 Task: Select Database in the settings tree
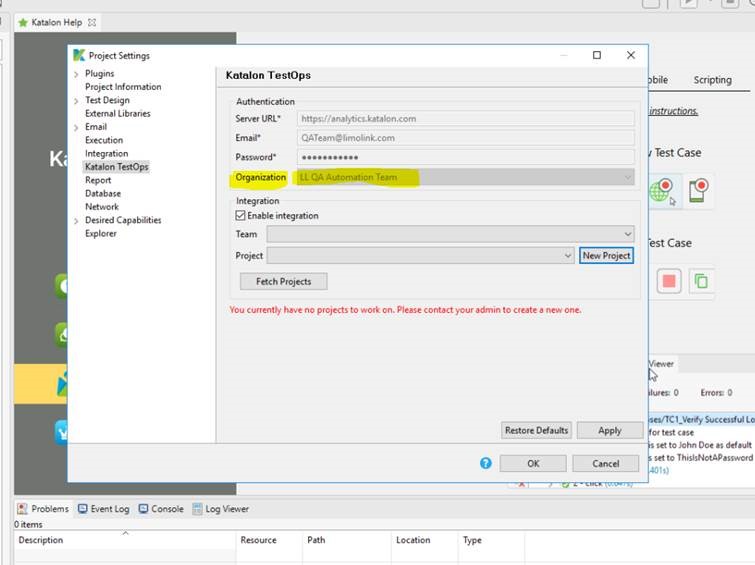pos(103,194)
